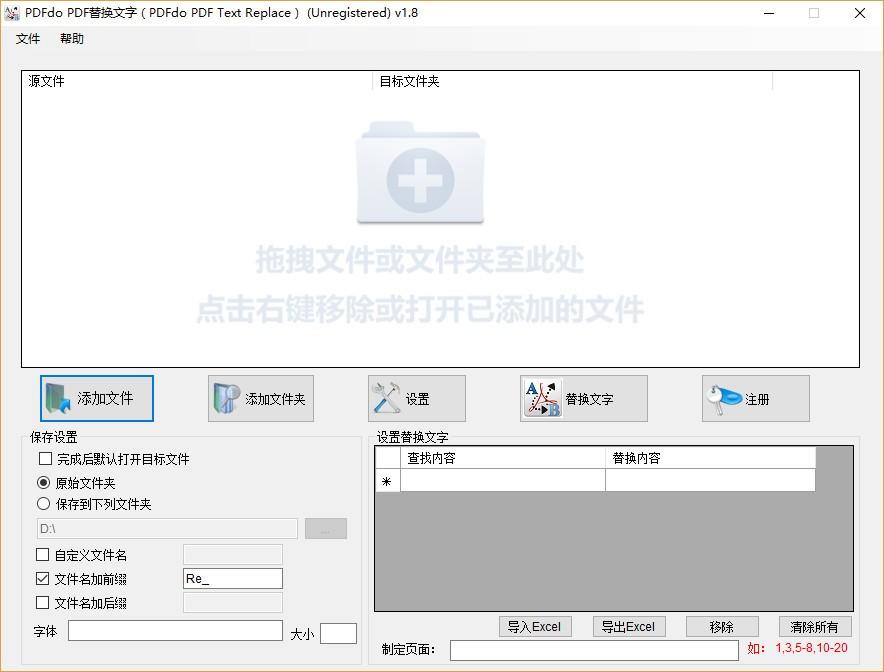The width and height of the screenshot is (884, 672).
Task: Open the 文件 menu
Action: tap(28, 38)
